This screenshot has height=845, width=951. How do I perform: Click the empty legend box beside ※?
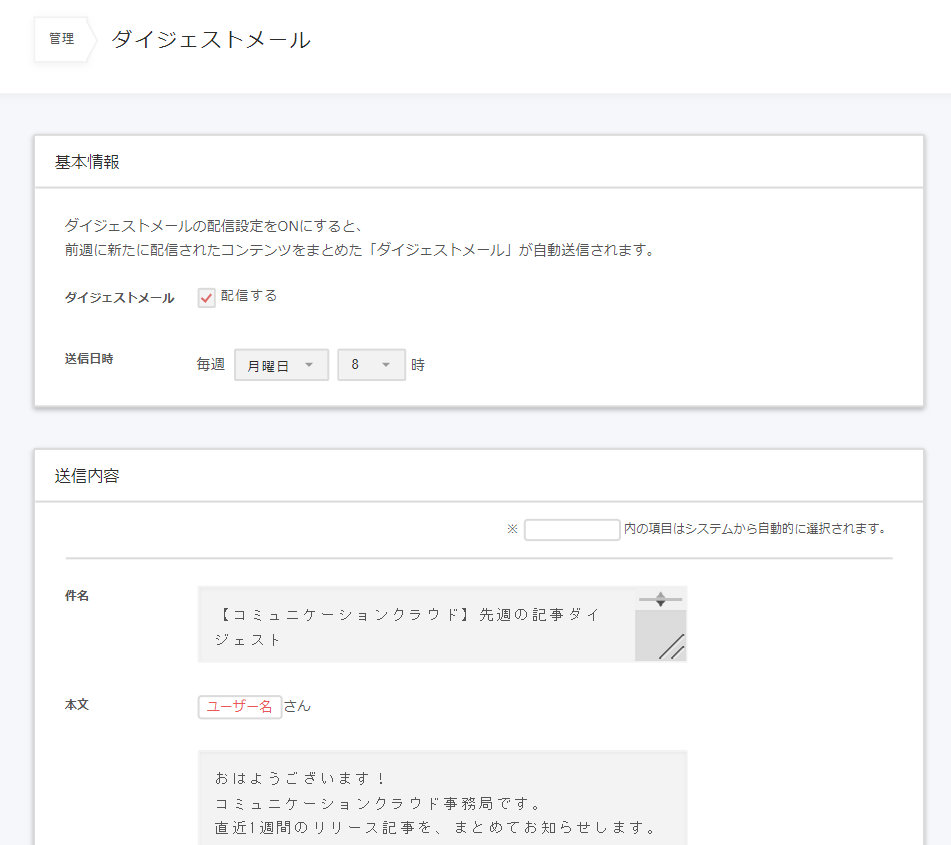click(x=572, y=530)
